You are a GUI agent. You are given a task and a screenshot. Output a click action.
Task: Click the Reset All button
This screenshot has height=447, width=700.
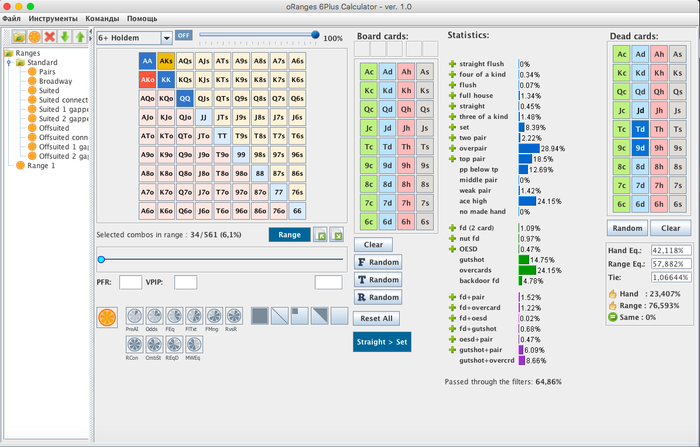click(376, 318)
